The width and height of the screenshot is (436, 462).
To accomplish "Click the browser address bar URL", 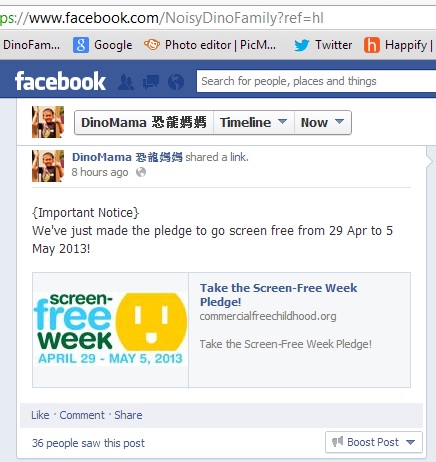I will coord(162,18).
